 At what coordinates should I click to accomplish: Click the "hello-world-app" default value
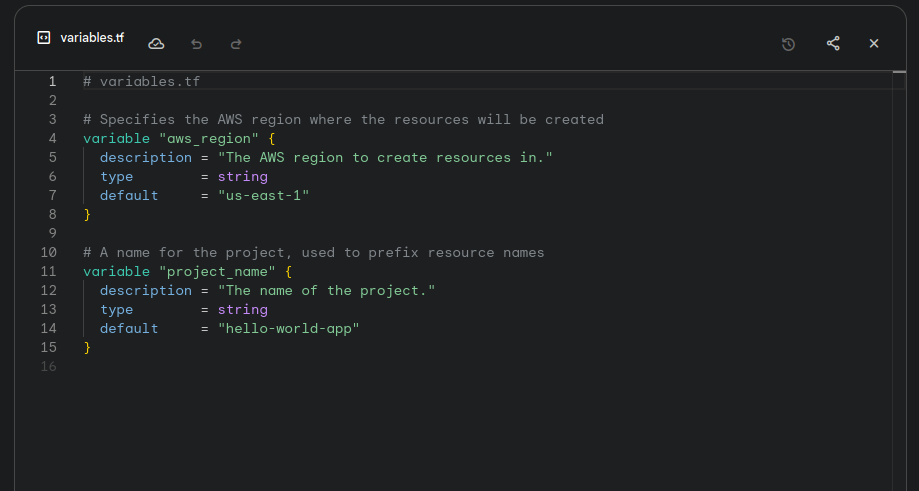(288, 329)
